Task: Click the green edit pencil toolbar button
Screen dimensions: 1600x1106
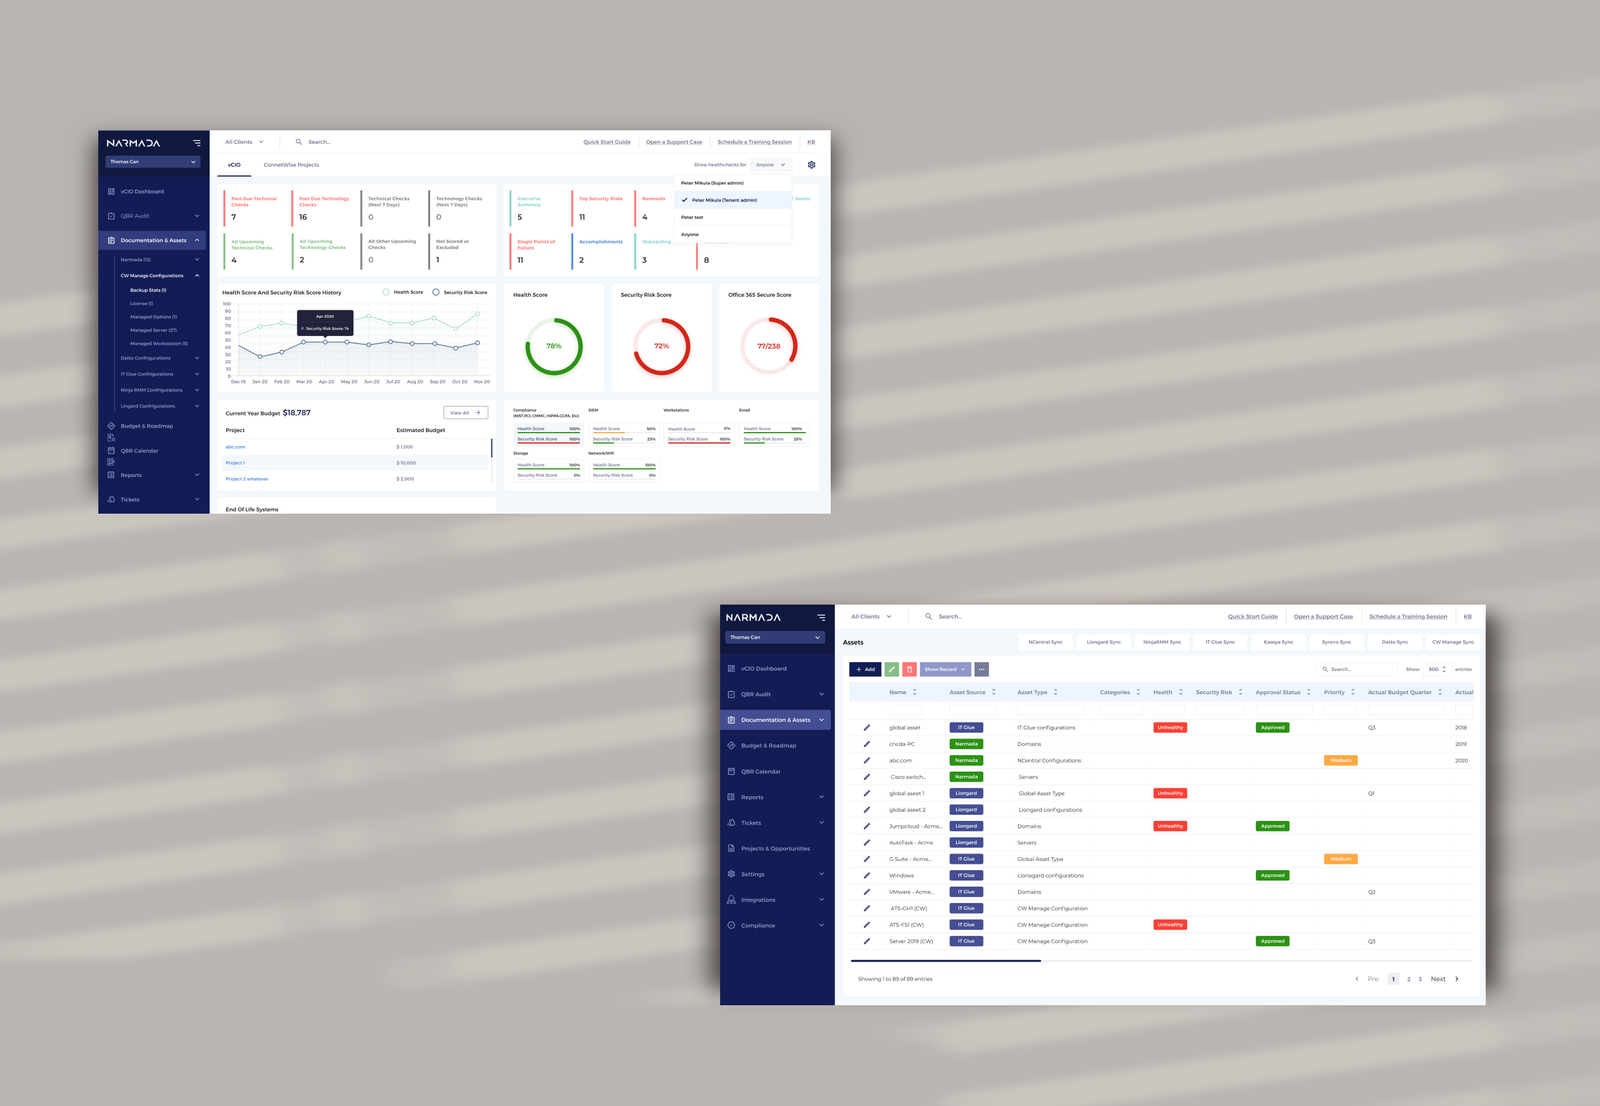Action: point(891,669)
